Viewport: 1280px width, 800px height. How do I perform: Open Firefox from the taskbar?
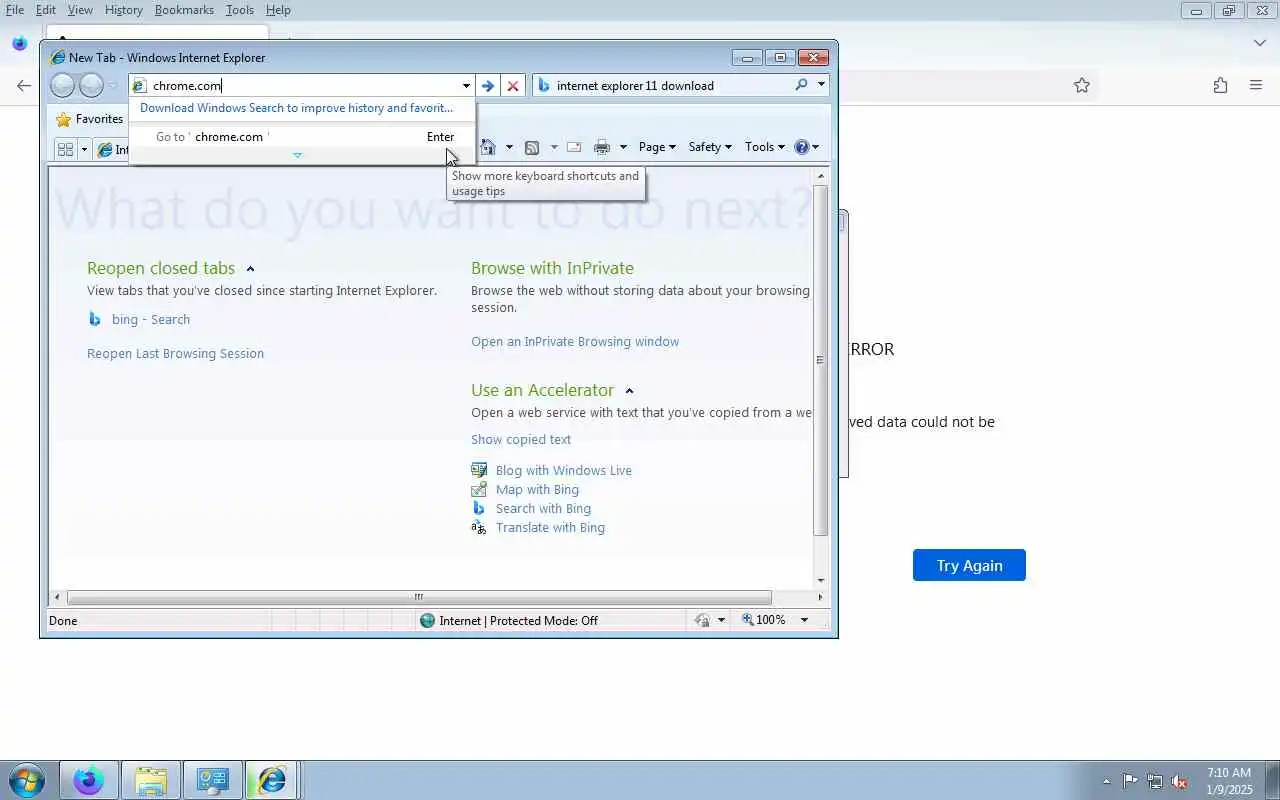tap(88, 780)
